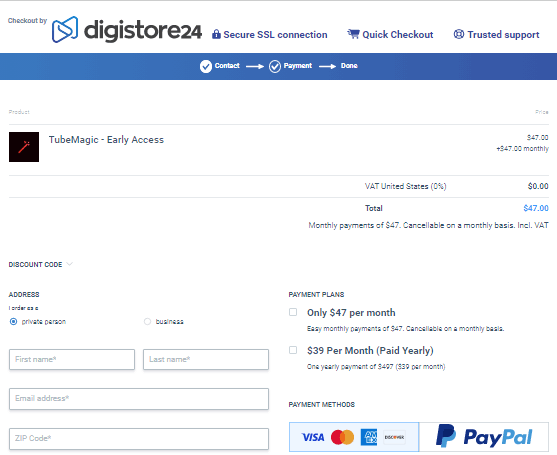
Task: Click the Checkout by label
Action: (27, 21)
